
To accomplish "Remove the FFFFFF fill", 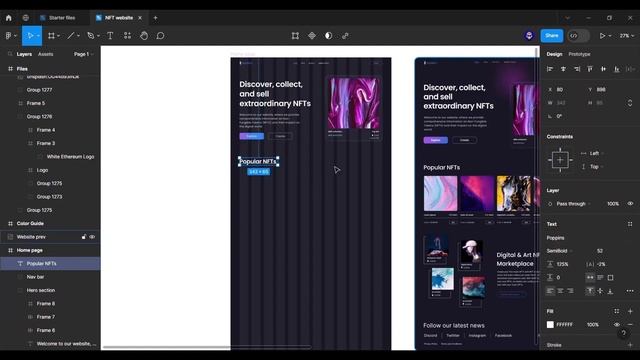I will point(630,324).
